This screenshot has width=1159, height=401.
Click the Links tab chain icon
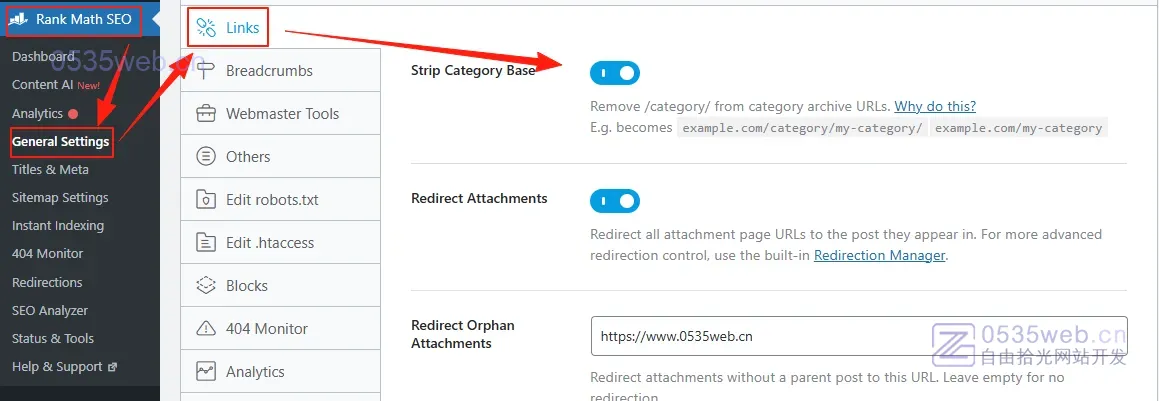click(207, 28)
